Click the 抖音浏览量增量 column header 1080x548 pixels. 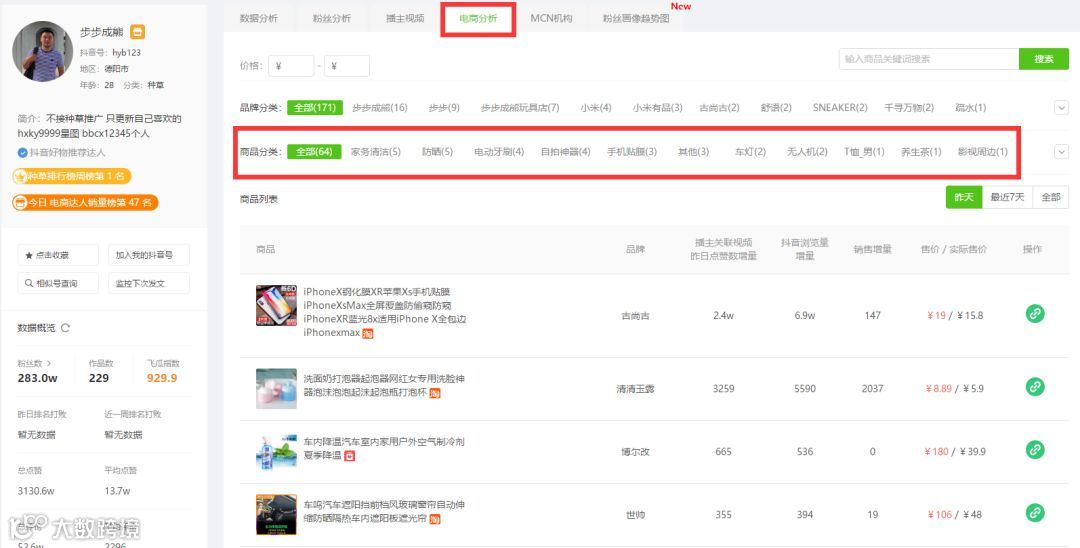[x=804, y=249]
